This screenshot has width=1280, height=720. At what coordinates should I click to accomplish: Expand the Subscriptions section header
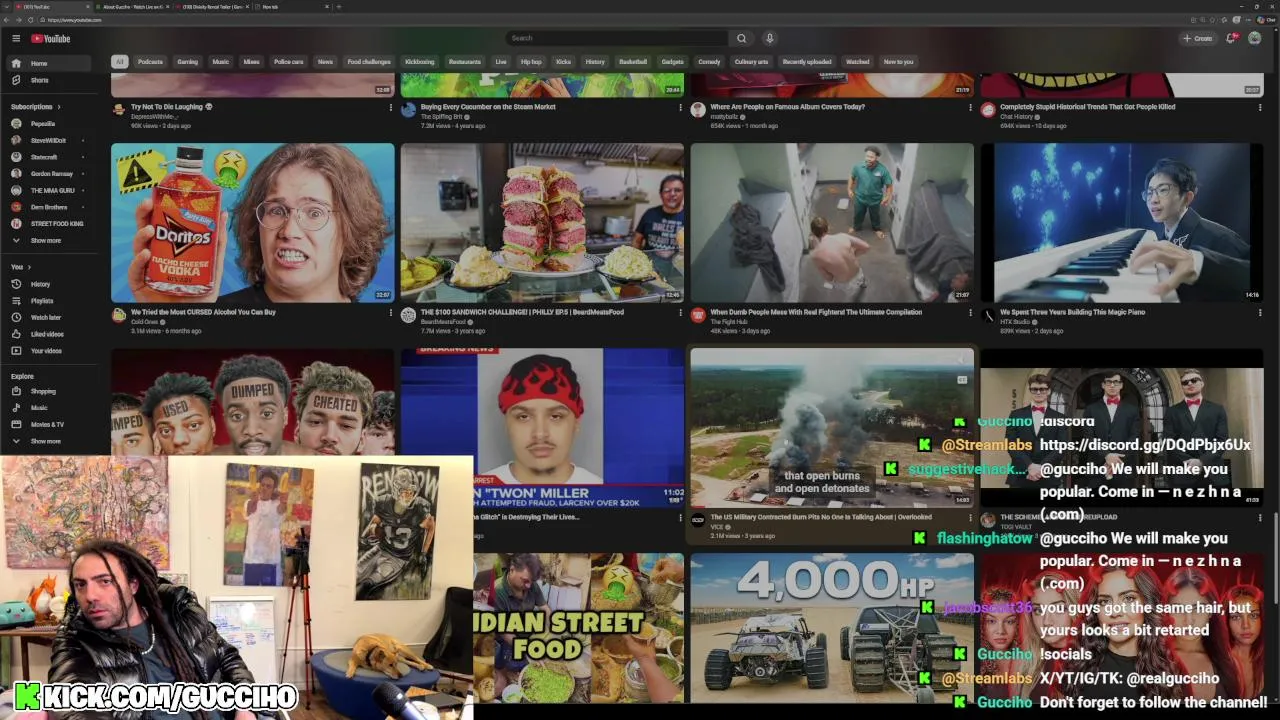click(36, 107)
